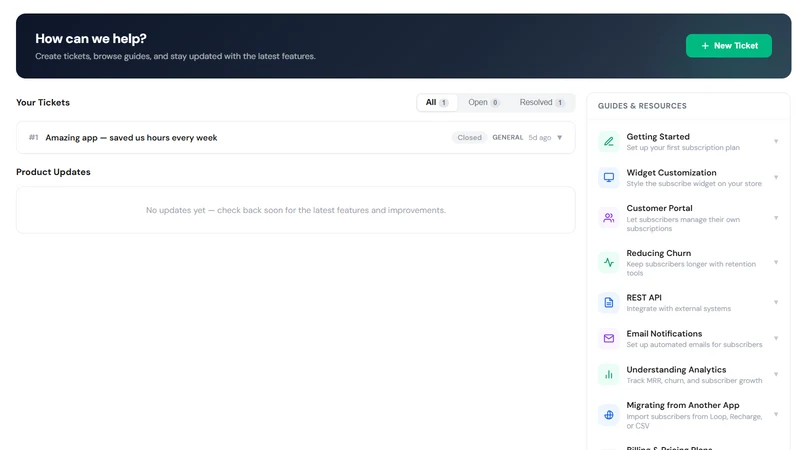
Task: Click the Migrating from Another App globe icon
Action: (609, 415)
